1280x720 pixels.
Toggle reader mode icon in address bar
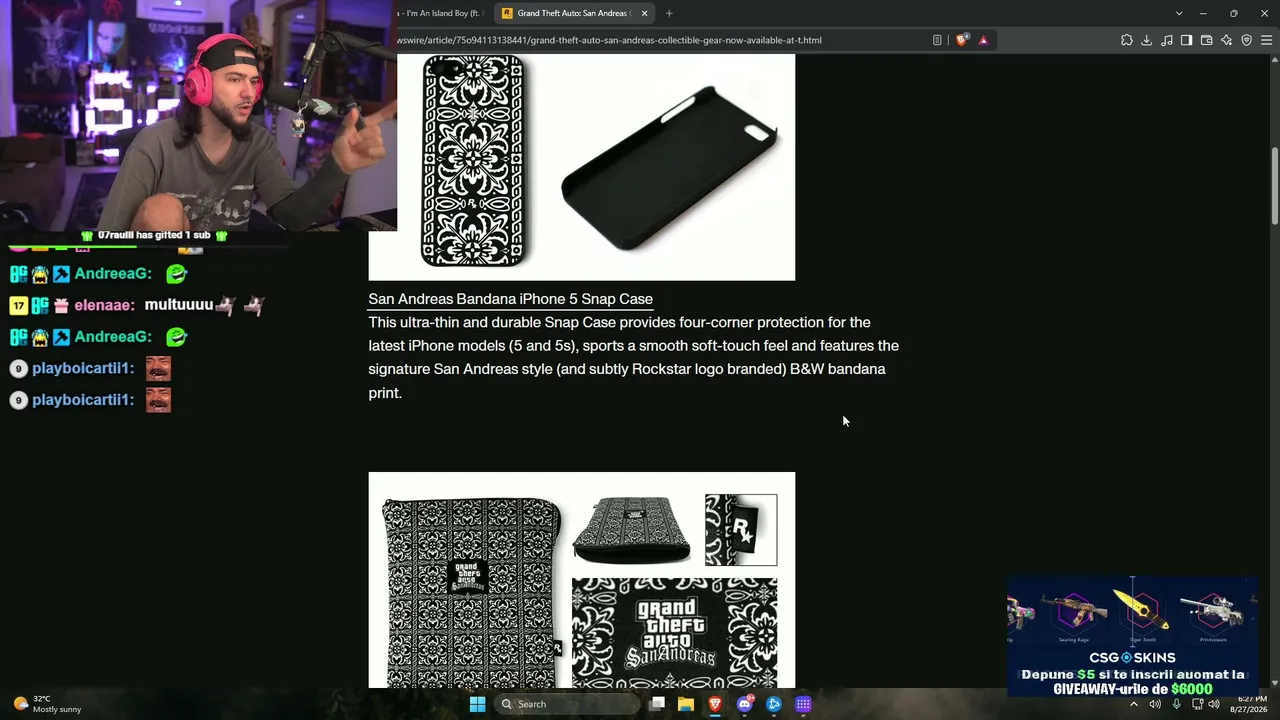(x=937, y=40)
